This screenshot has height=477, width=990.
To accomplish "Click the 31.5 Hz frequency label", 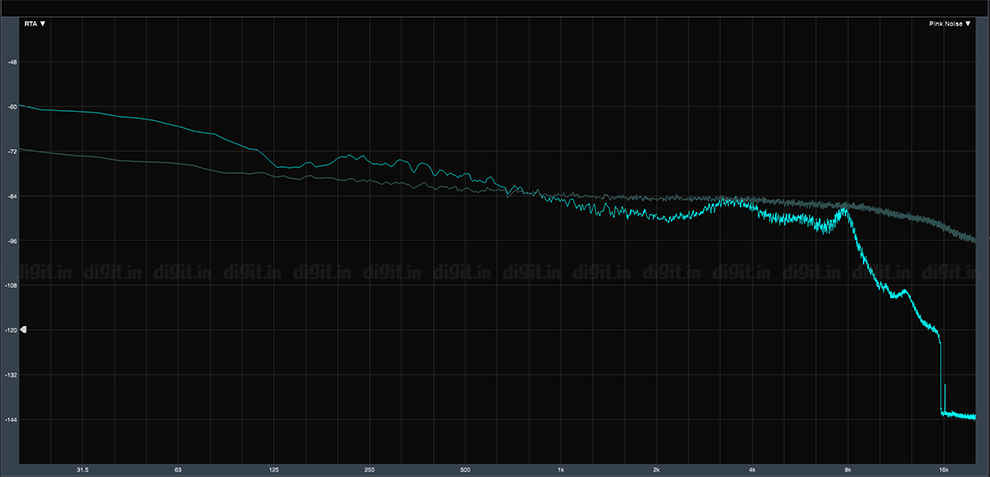I will pyautogui.click(x=83, y=470).
